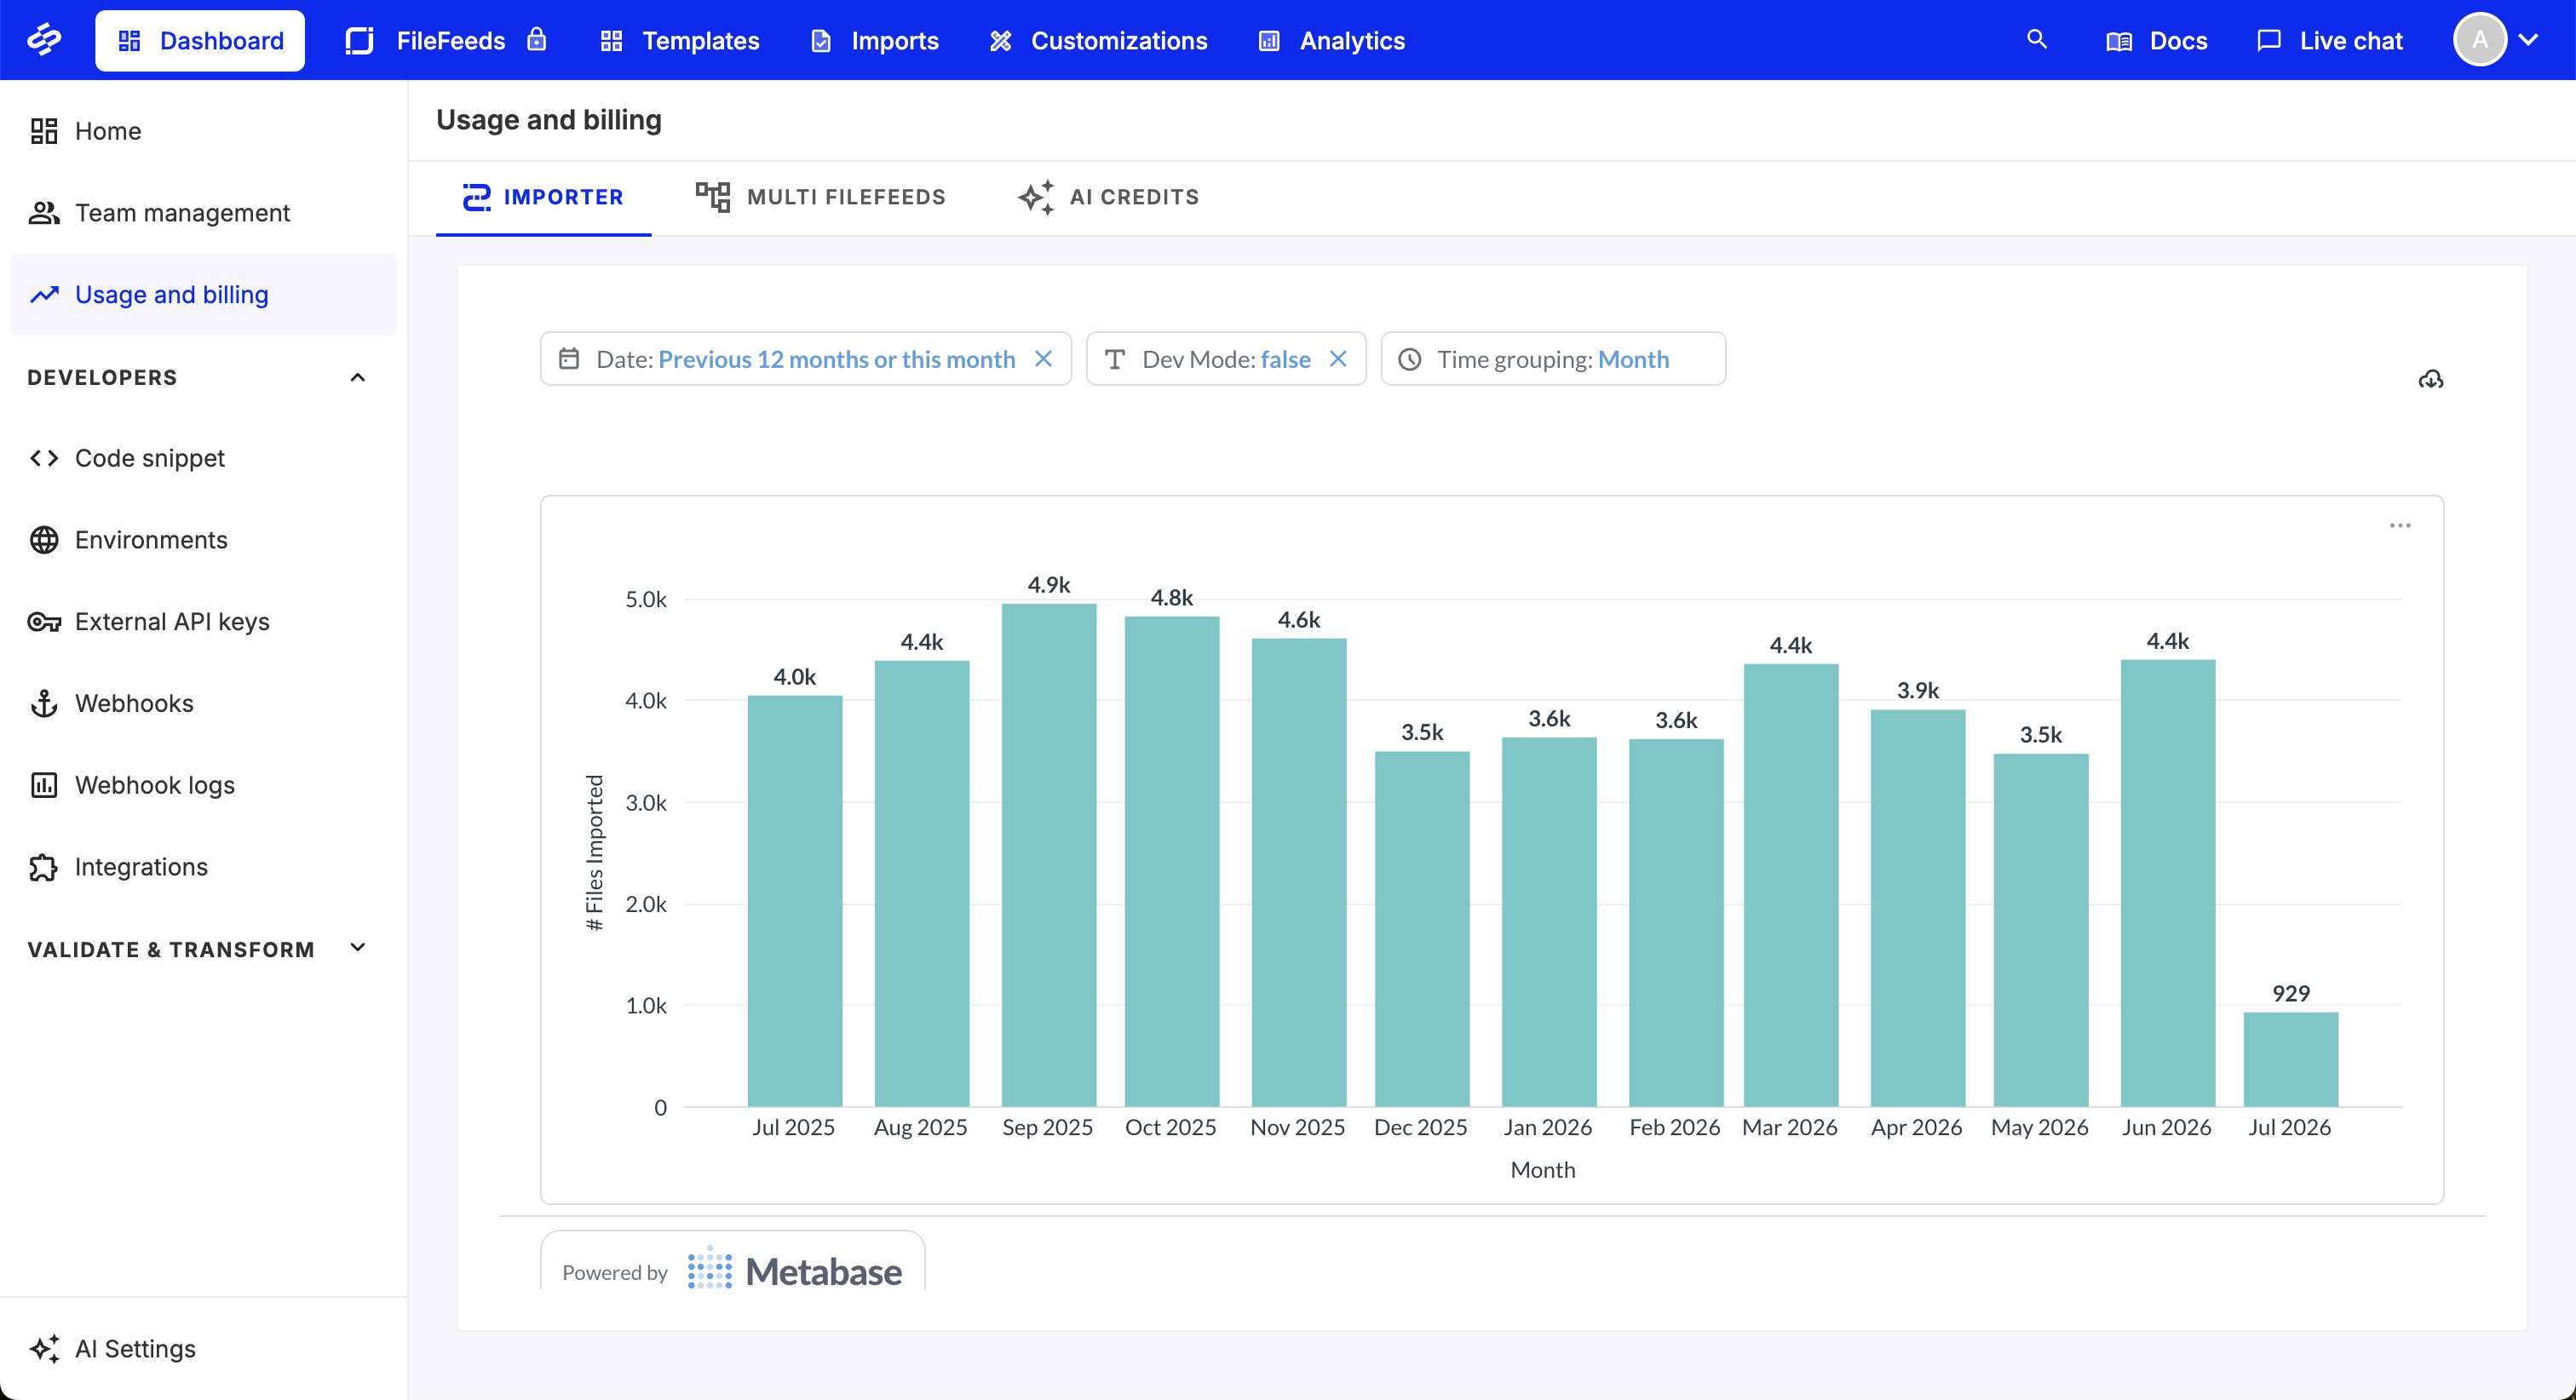Image resolution: width=2576 pixels, height=1400 pixels.
Task: Open the account avatar dropdown
Action: coord(2497,40)
